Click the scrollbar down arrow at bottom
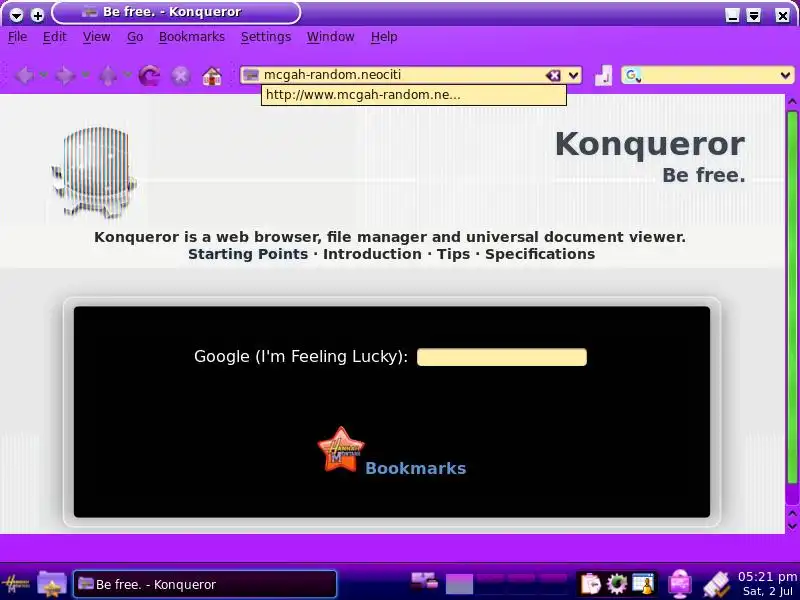The image size is (800, 600). point(792,526)
